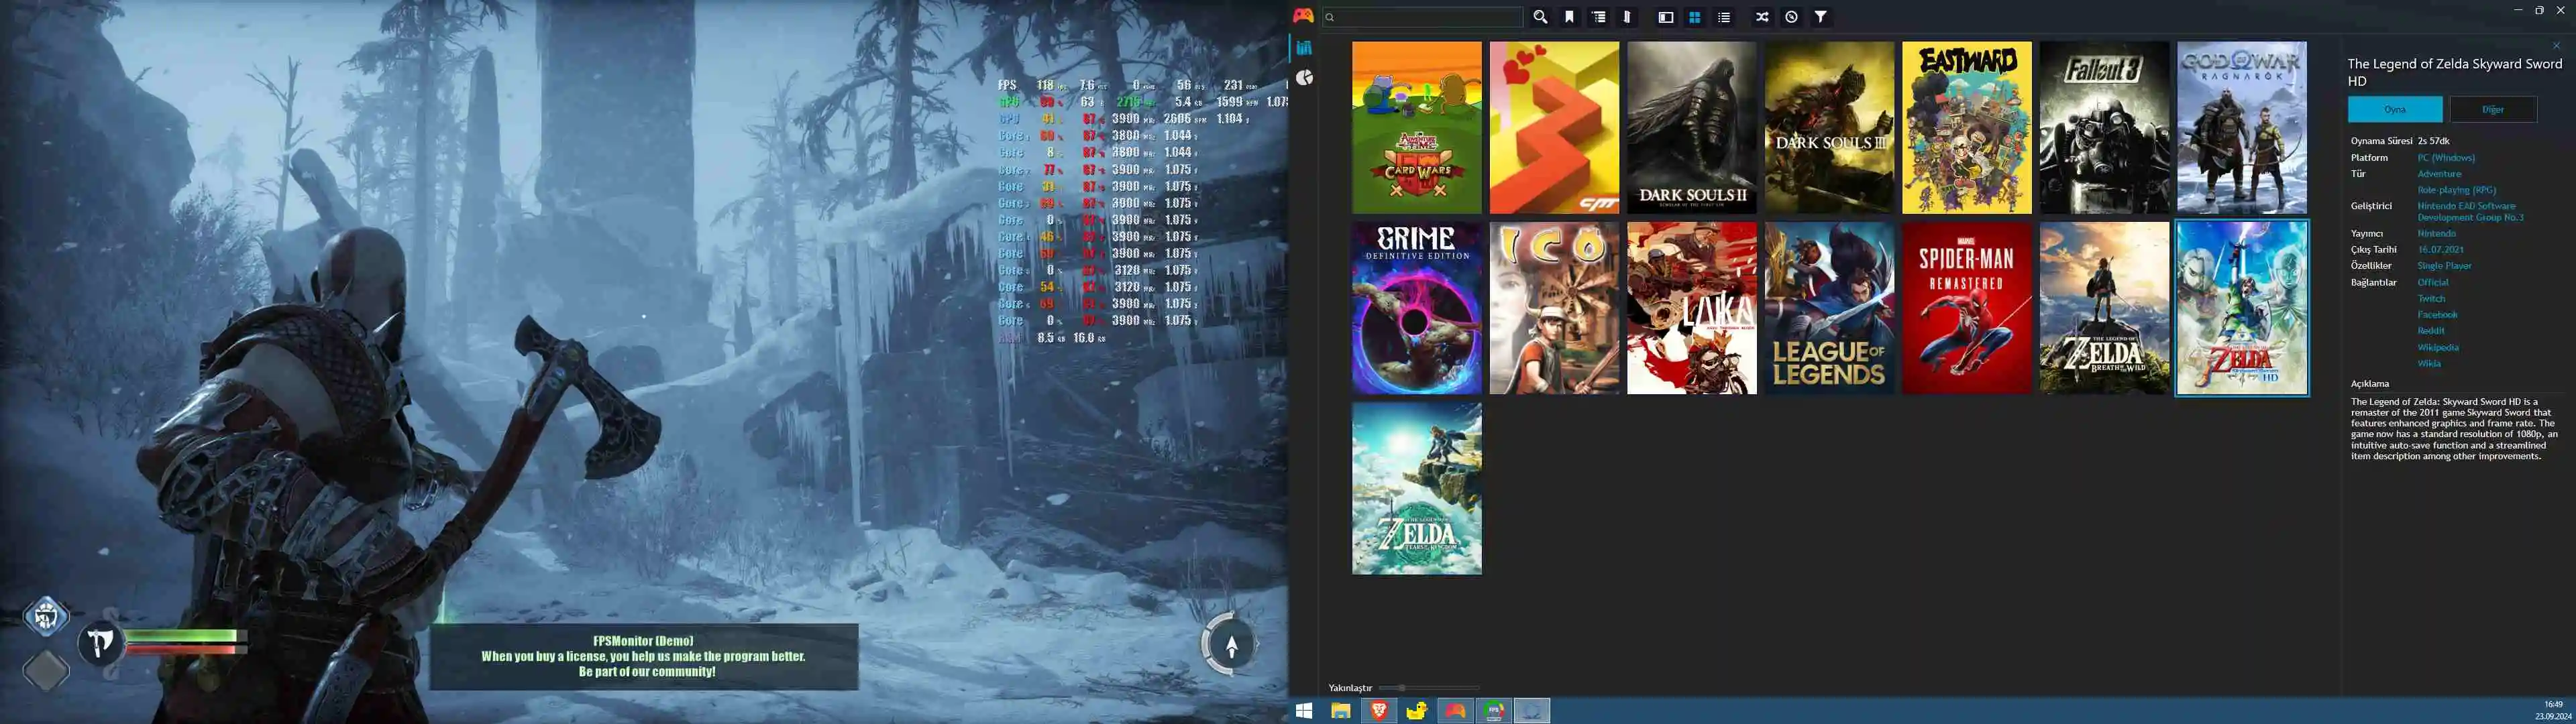The width and height of the screenshot is (2576, 724).
Task: Click the Oyna play button
Action: pyautogui.click(x=2395, y=109)
